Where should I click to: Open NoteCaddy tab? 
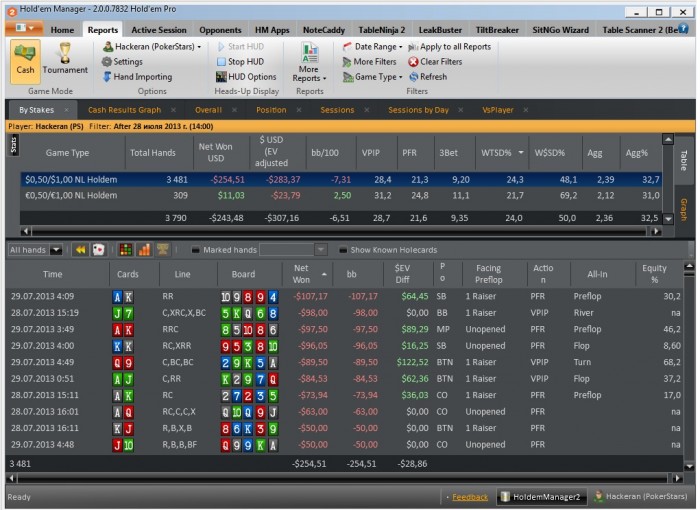coord(324,30)
